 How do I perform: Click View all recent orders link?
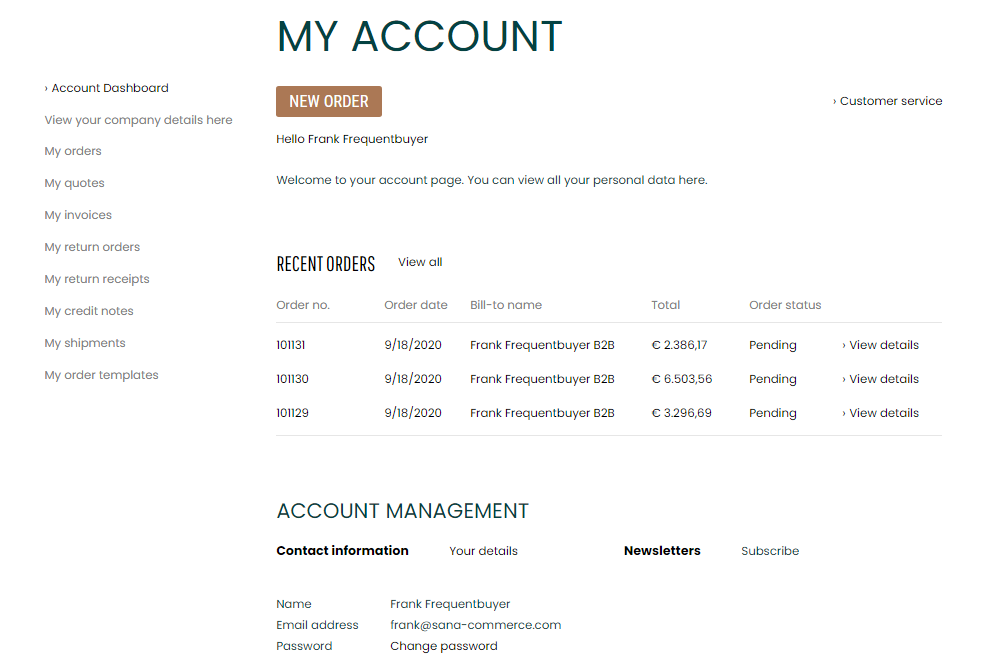tap(420, 262)
